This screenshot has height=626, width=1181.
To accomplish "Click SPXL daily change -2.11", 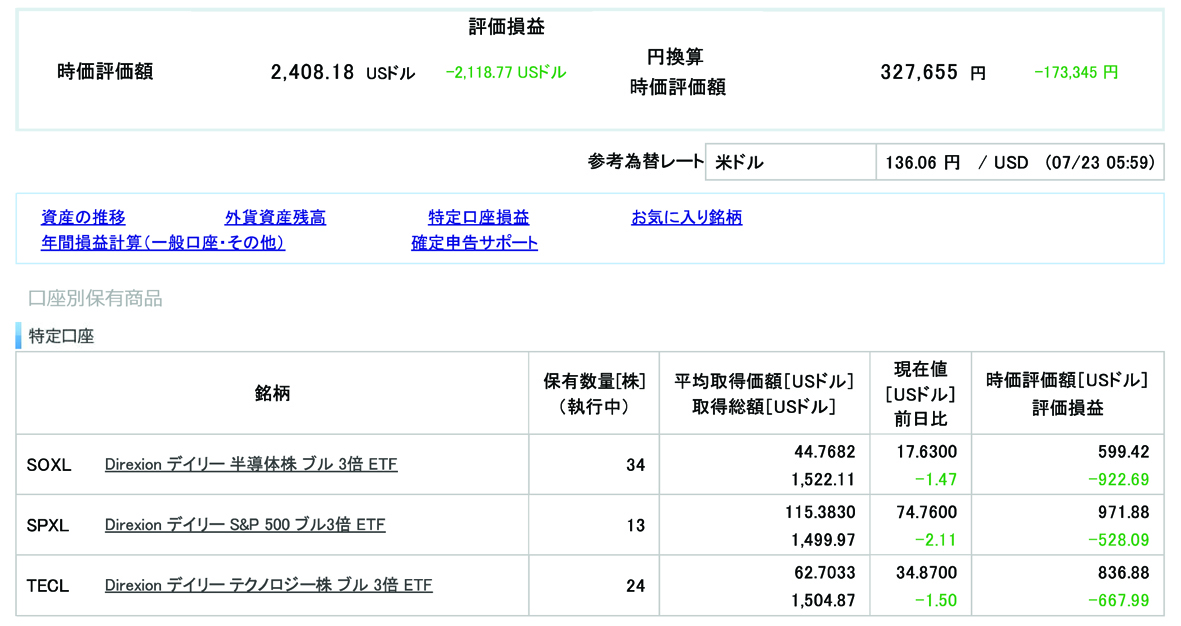I will click(x=935, y=539).
